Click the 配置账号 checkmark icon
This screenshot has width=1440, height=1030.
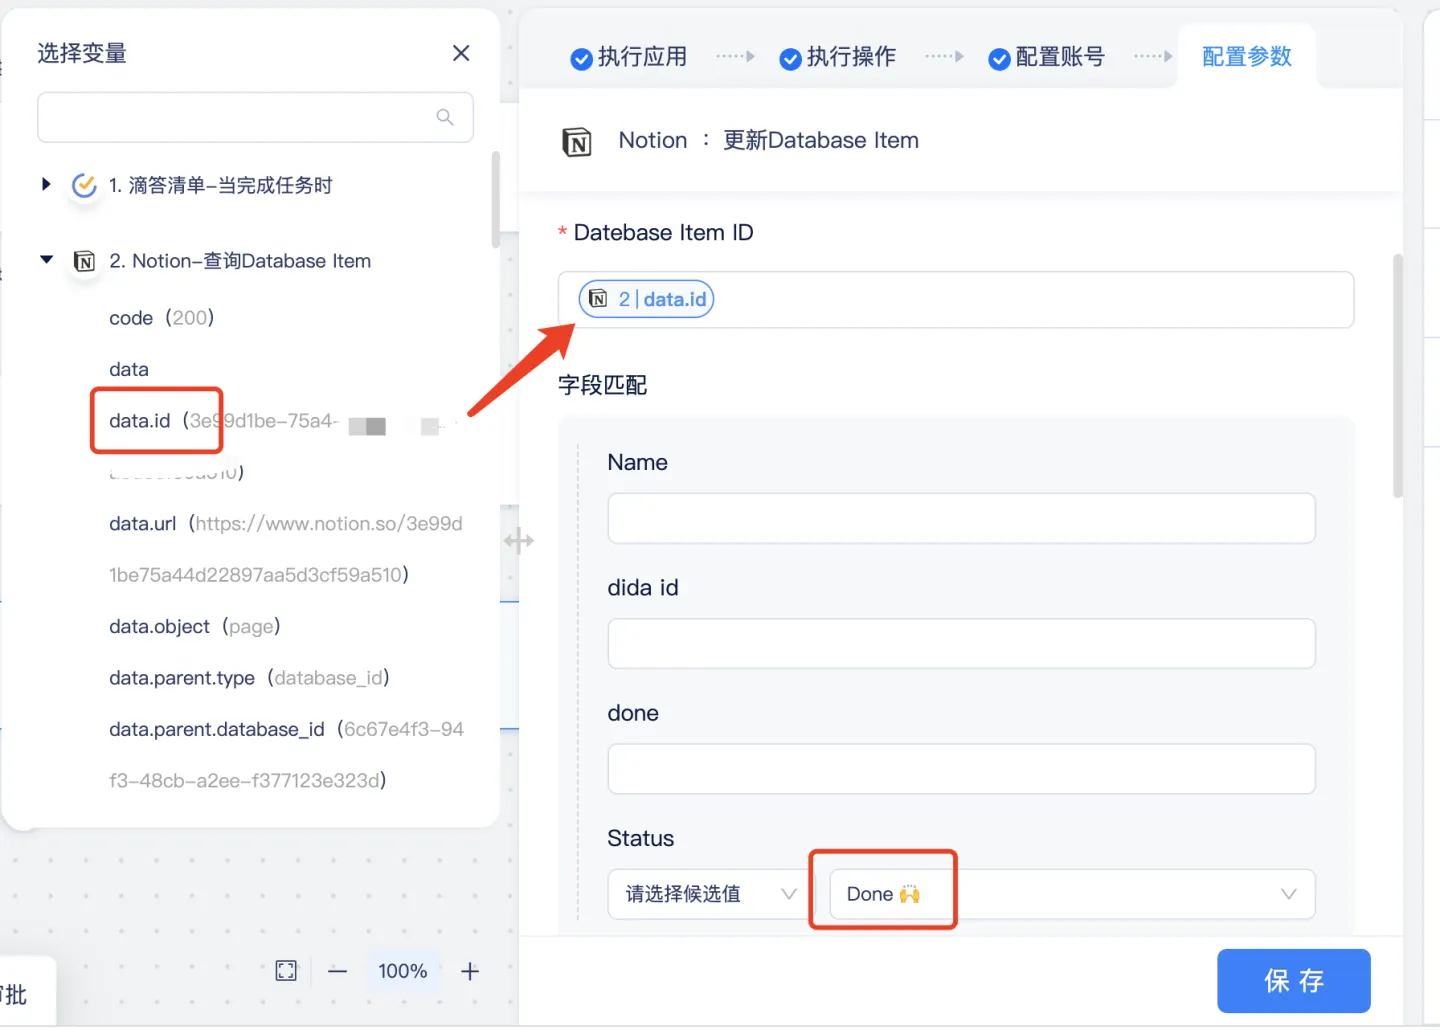coord(999,59)
